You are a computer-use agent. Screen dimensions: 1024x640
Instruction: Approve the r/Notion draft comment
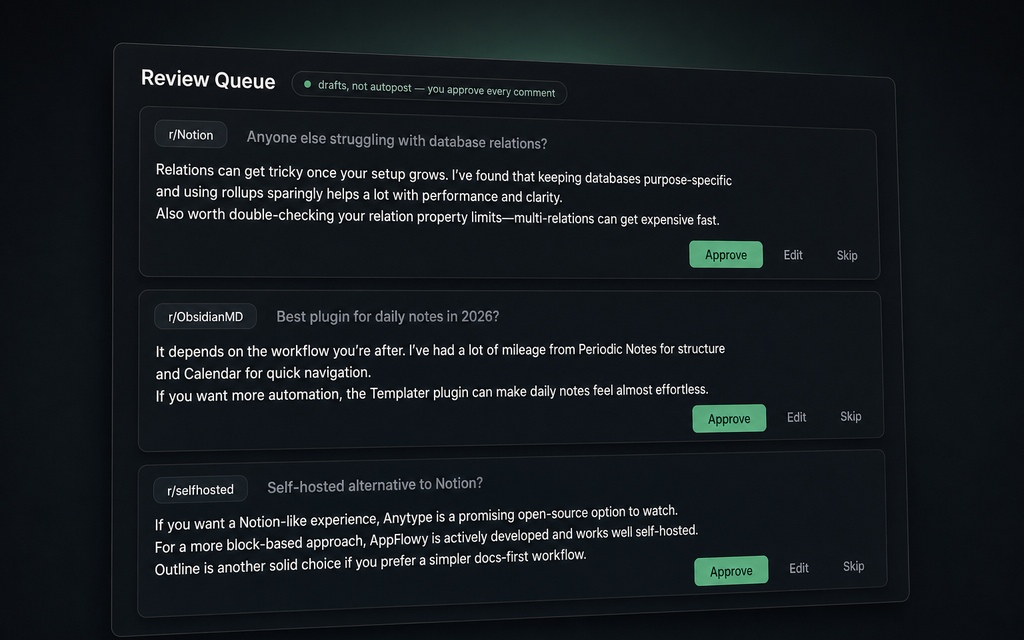726,255
